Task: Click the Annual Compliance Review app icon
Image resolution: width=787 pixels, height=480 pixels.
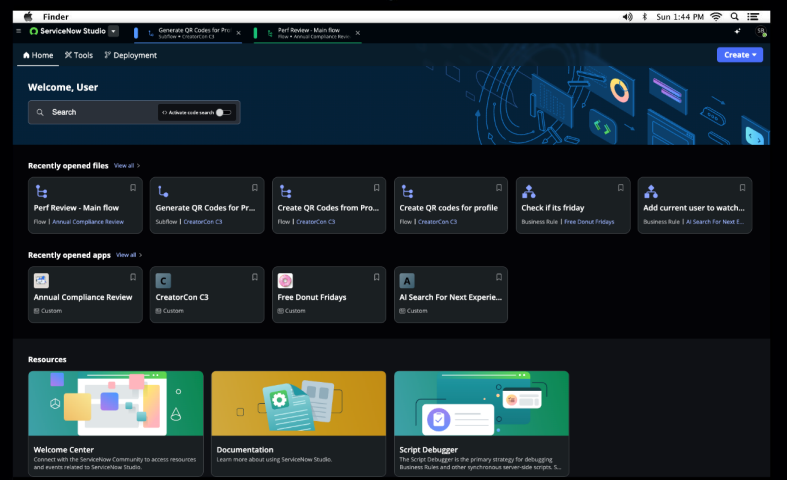Action: pyautogui.click(x=41, y=281)
